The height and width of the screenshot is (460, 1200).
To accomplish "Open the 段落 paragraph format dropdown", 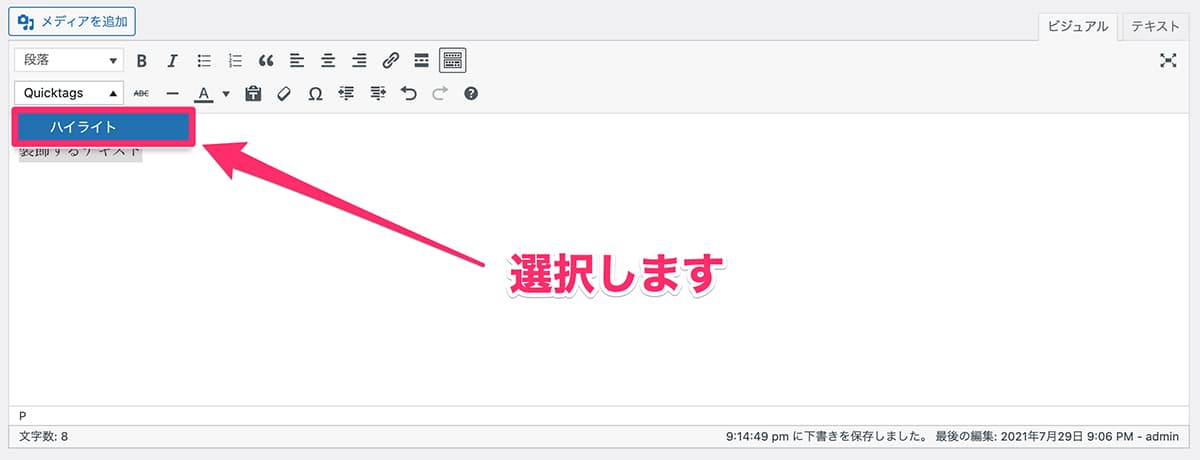I will point(69,61).
